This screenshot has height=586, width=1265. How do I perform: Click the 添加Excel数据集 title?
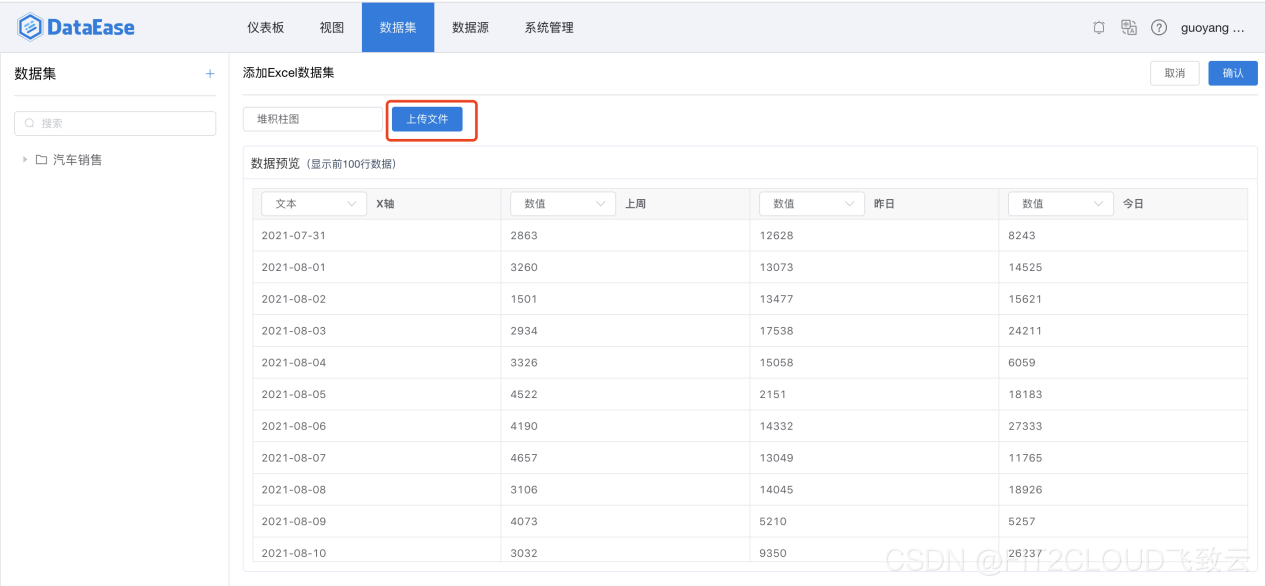288,73
